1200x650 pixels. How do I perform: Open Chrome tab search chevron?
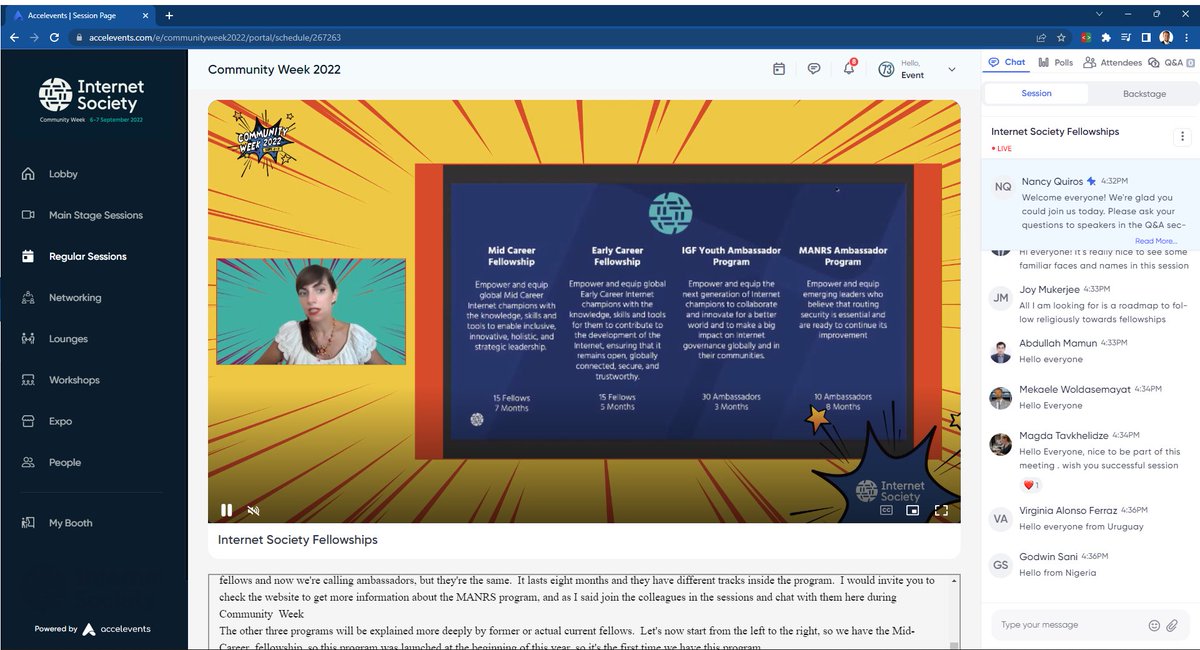click(x=1100, y=14)
